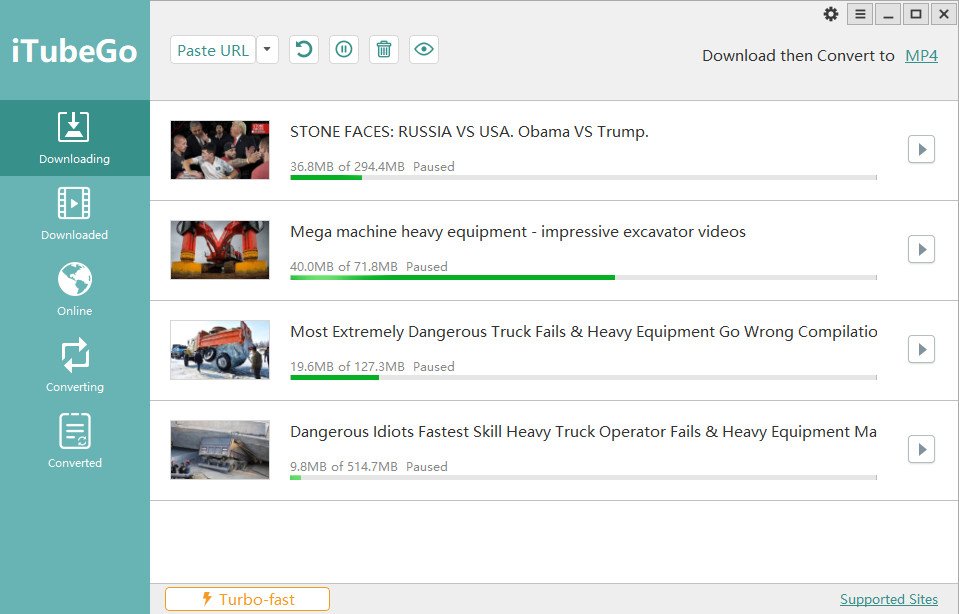Open the Downloading section in sidebar
The height and width of the screenshot is (614, 959).
(75, 138)
